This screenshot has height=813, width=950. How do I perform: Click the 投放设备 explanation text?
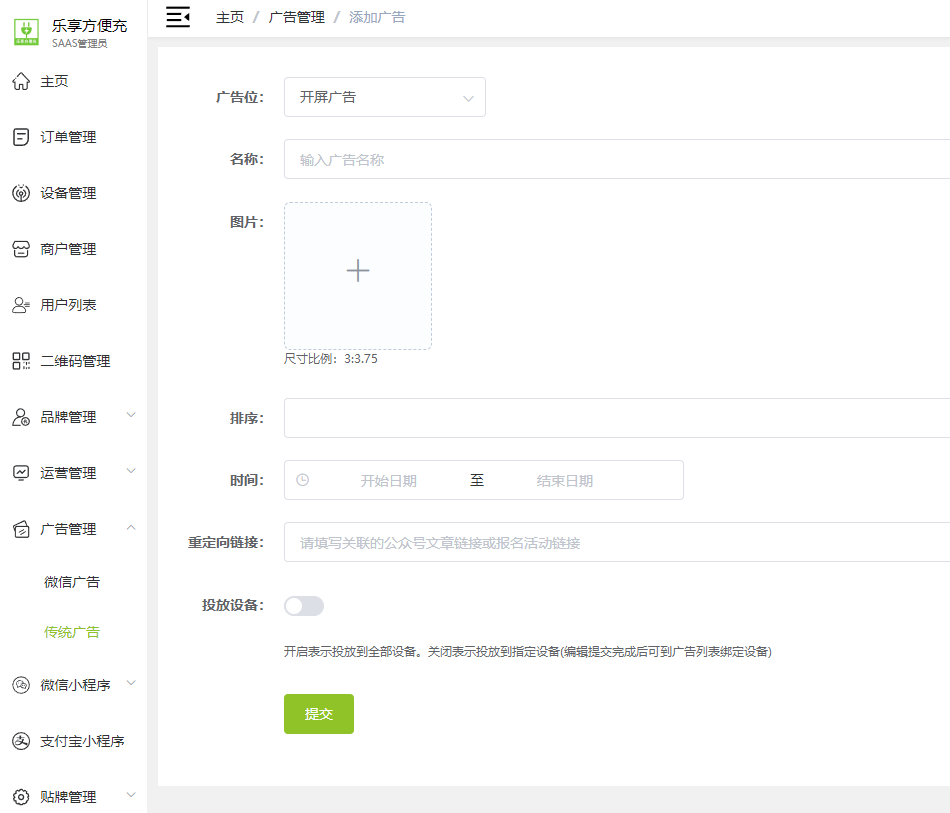[527, 651]
